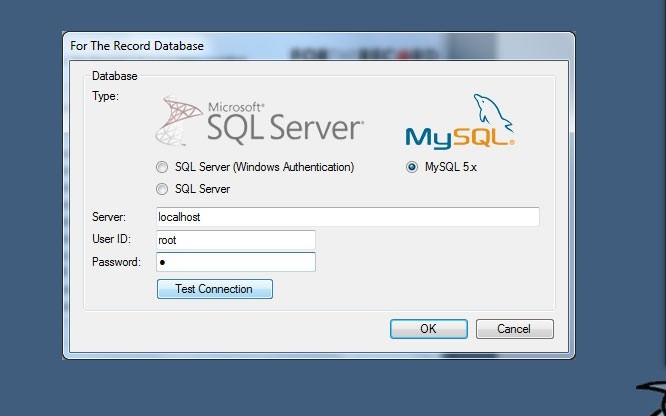The image size is (666, 416).
Task: Click into the User ID field with root
Action: [235, 240]
